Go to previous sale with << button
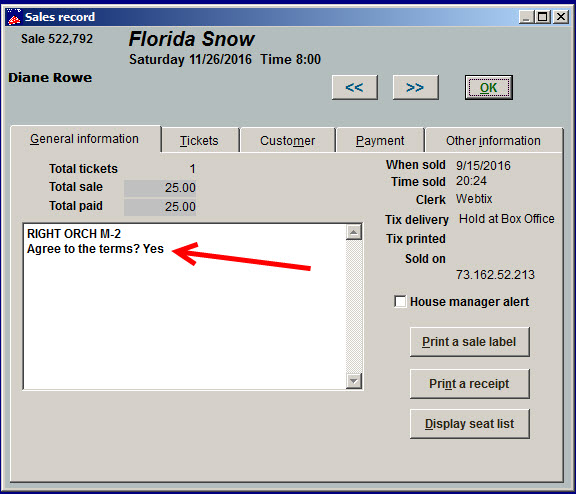 pos(354,87)
